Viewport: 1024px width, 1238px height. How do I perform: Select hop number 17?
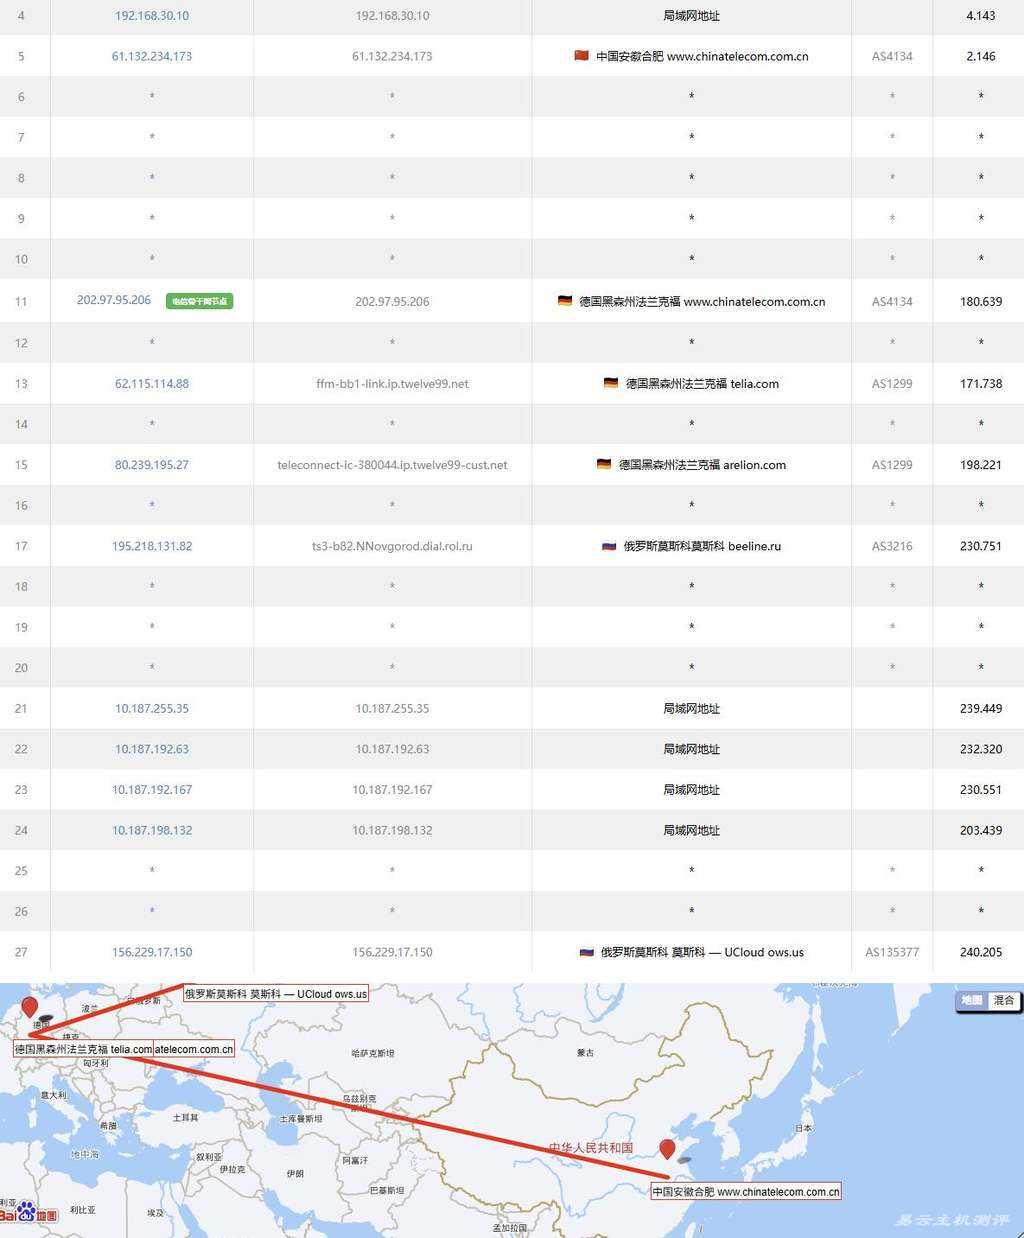[21, 547]
